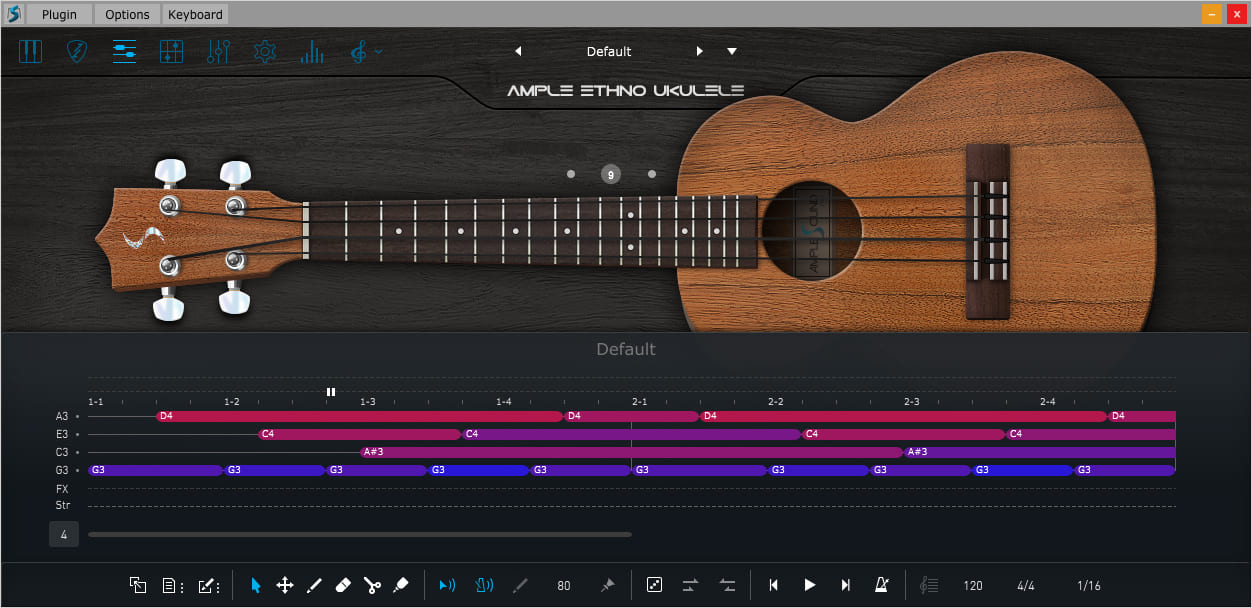Open the Plugin menu

pyautogui.click(x=59, y=14)
